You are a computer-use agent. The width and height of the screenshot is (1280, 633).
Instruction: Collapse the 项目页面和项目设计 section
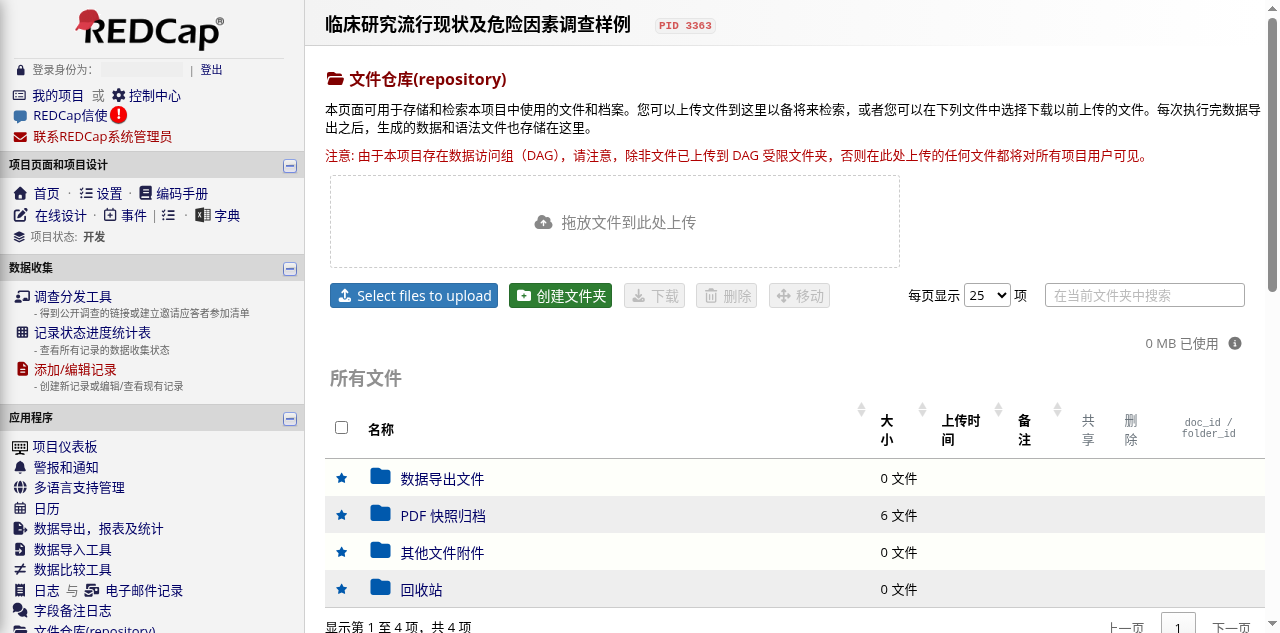pos(290,166)
